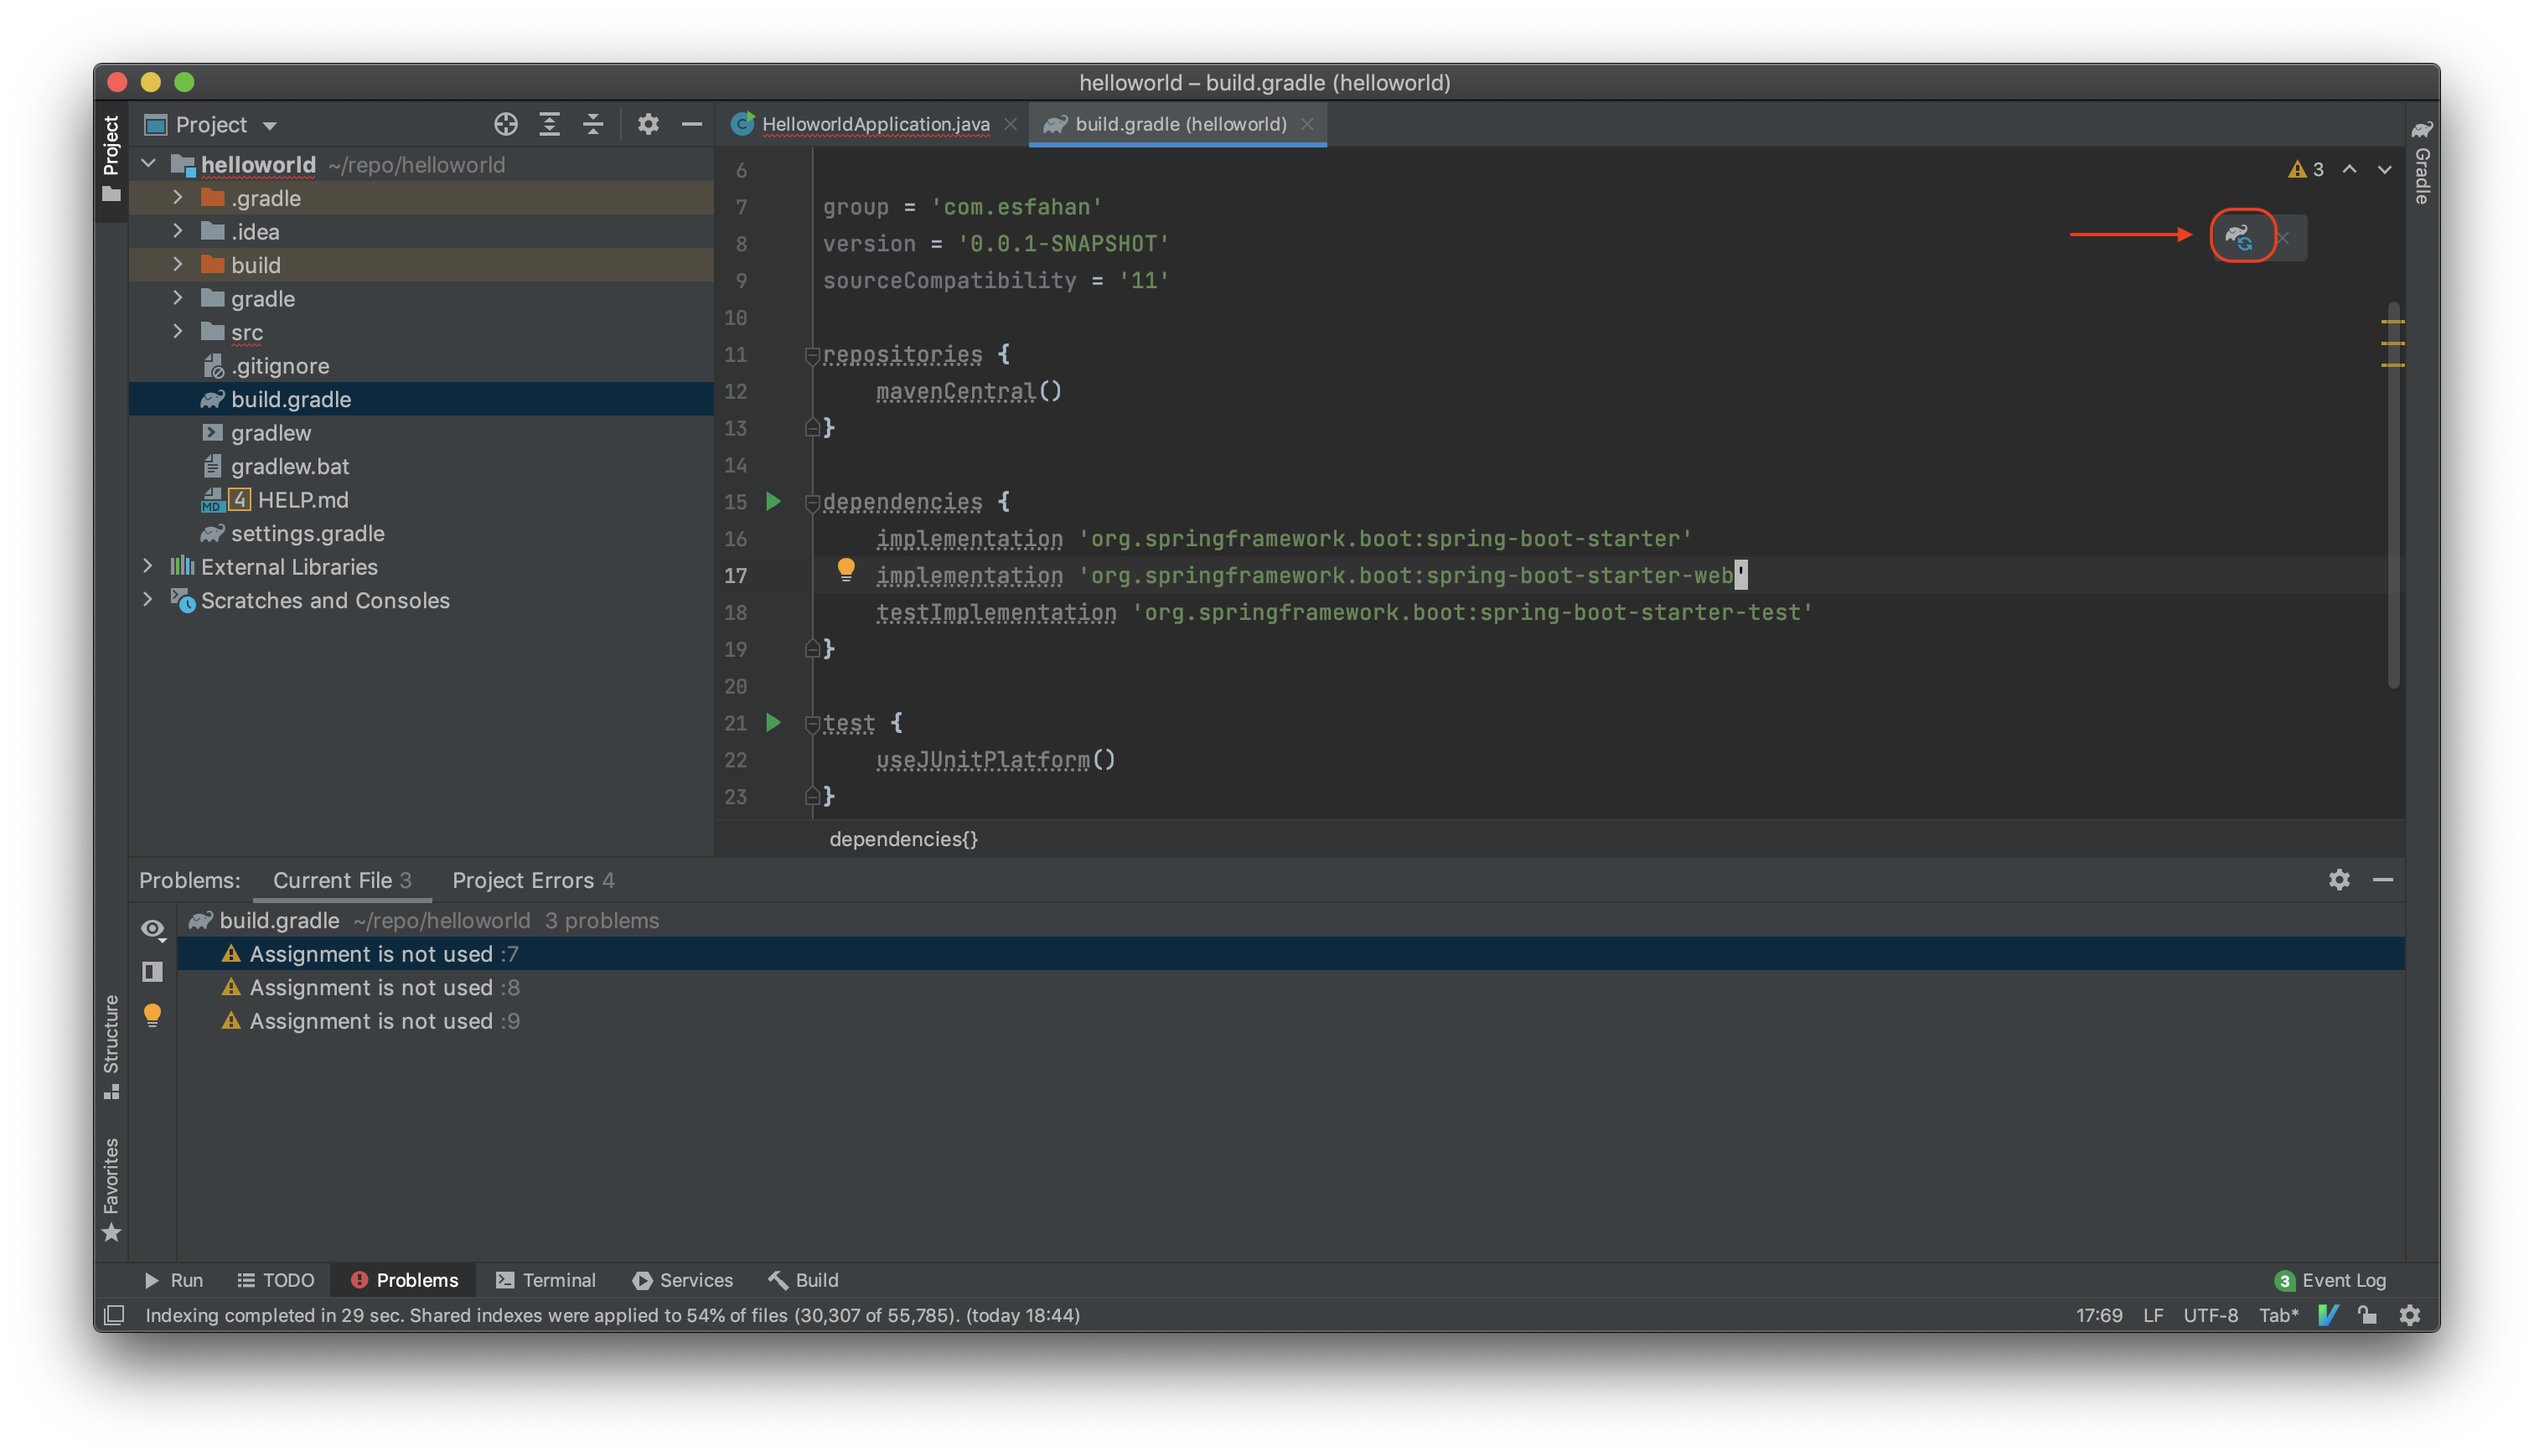Image resolution: width=2534 pixels, height=1456 pixels.
Task: Switch to HelloworldApplication.java tab
Action: (874, 124)
